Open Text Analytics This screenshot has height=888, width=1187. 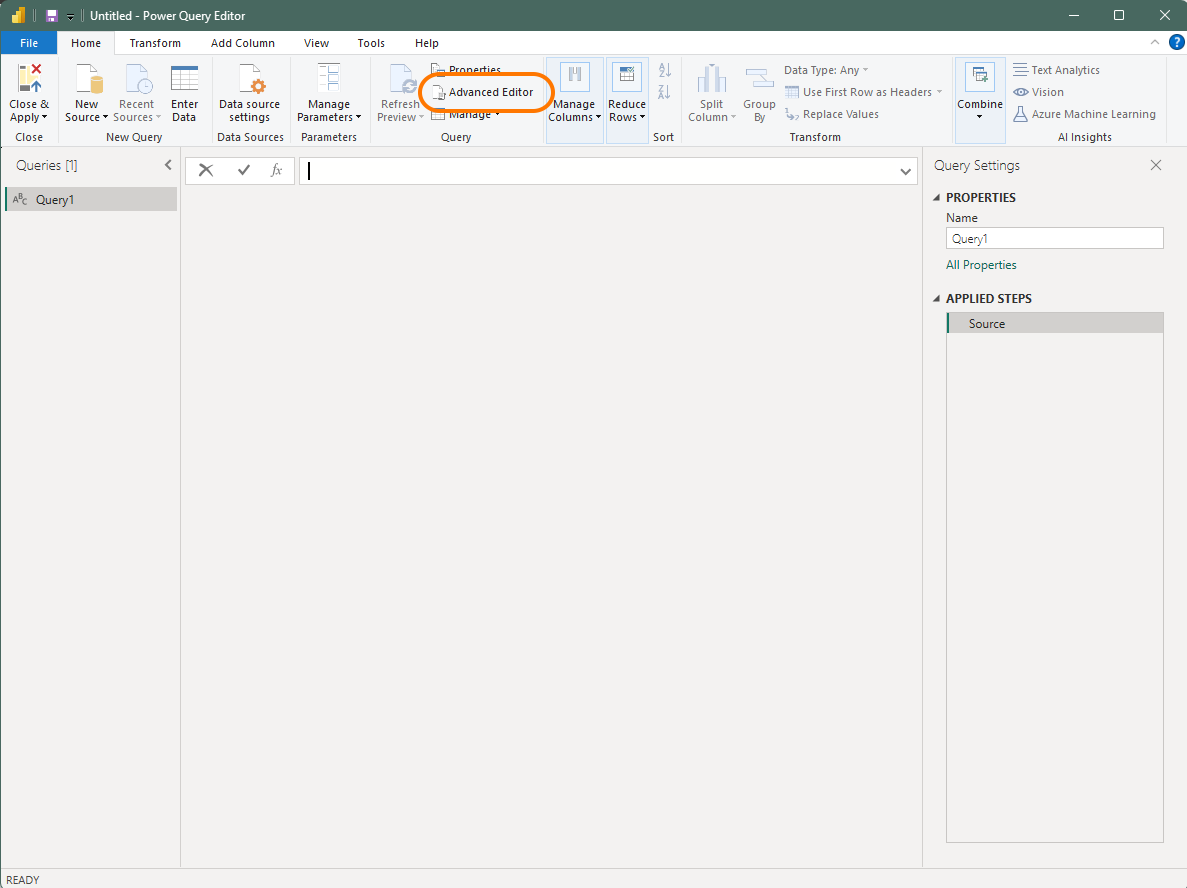coord(1064,69)
